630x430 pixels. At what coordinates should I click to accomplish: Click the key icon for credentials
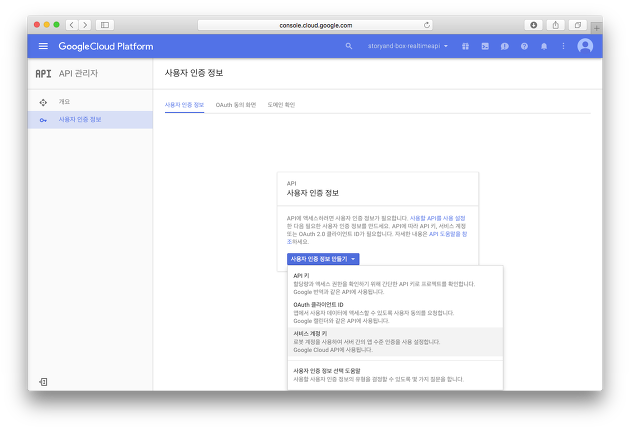point(43,120)
